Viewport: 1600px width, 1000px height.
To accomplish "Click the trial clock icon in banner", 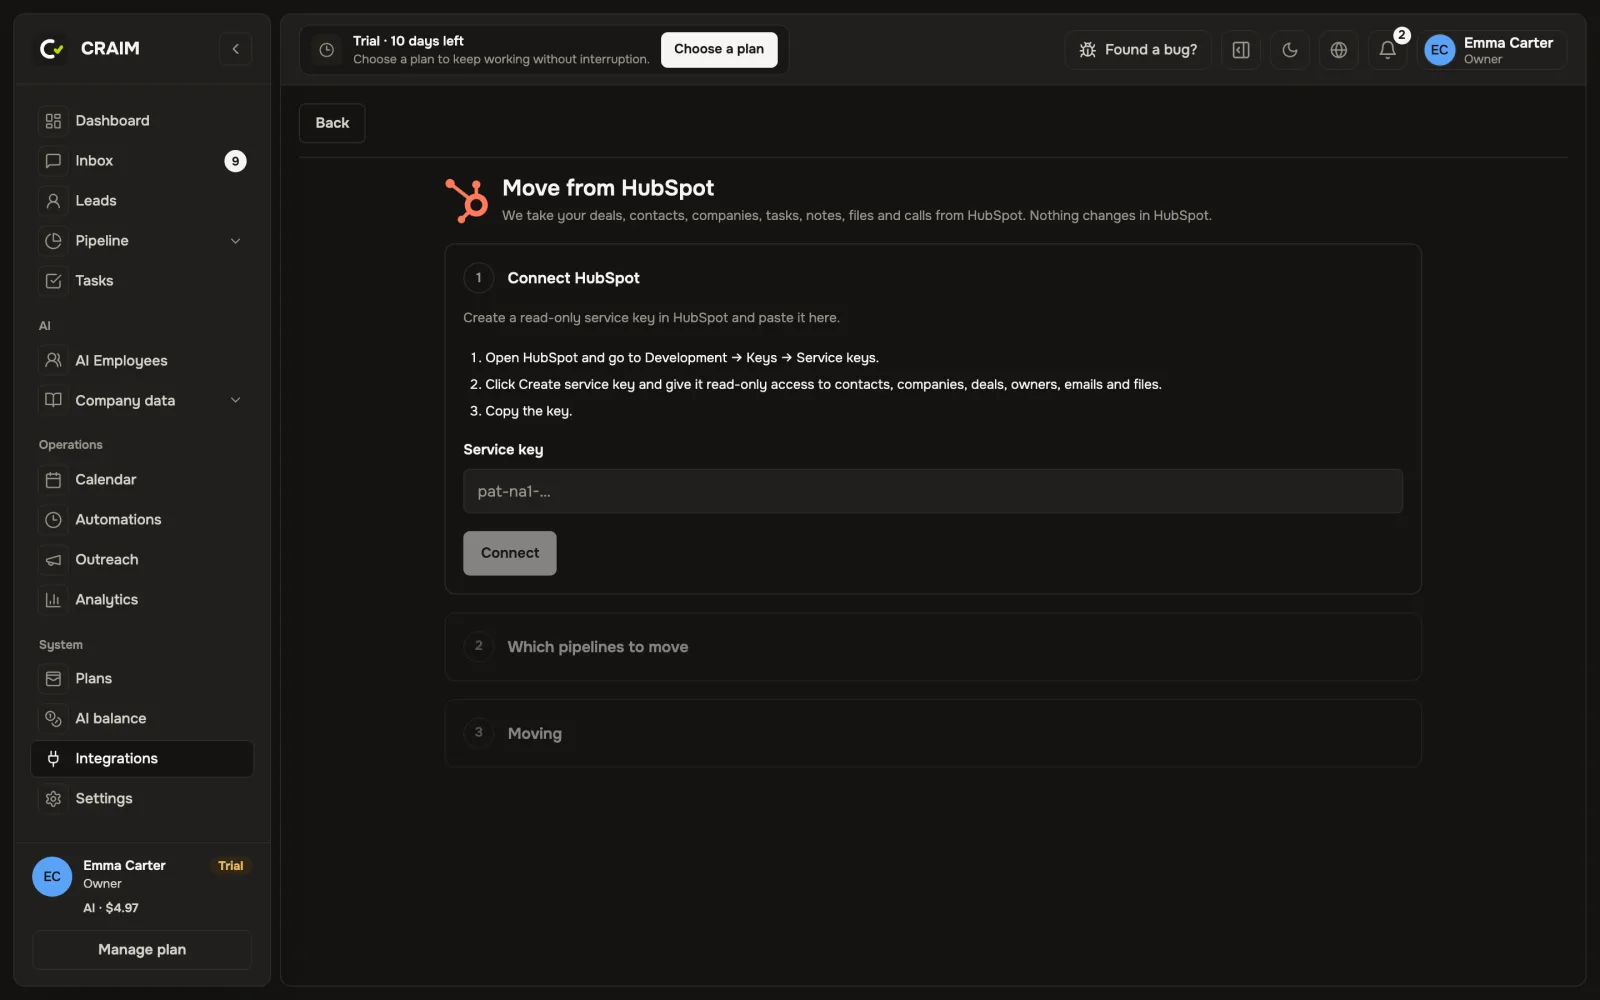I will point(326,49).
